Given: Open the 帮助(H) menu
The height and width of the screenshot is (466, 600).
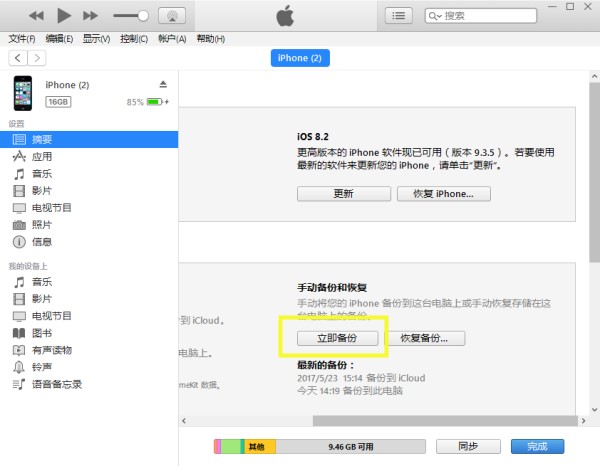Looking at the screenshot, I should [x=210, y=39].
